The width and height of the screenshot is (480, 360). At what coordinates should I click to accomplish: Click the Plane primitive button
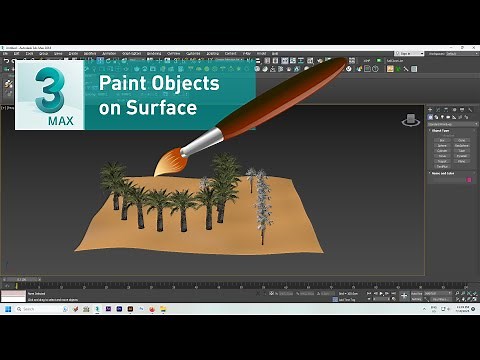click(x=462, y=161)
